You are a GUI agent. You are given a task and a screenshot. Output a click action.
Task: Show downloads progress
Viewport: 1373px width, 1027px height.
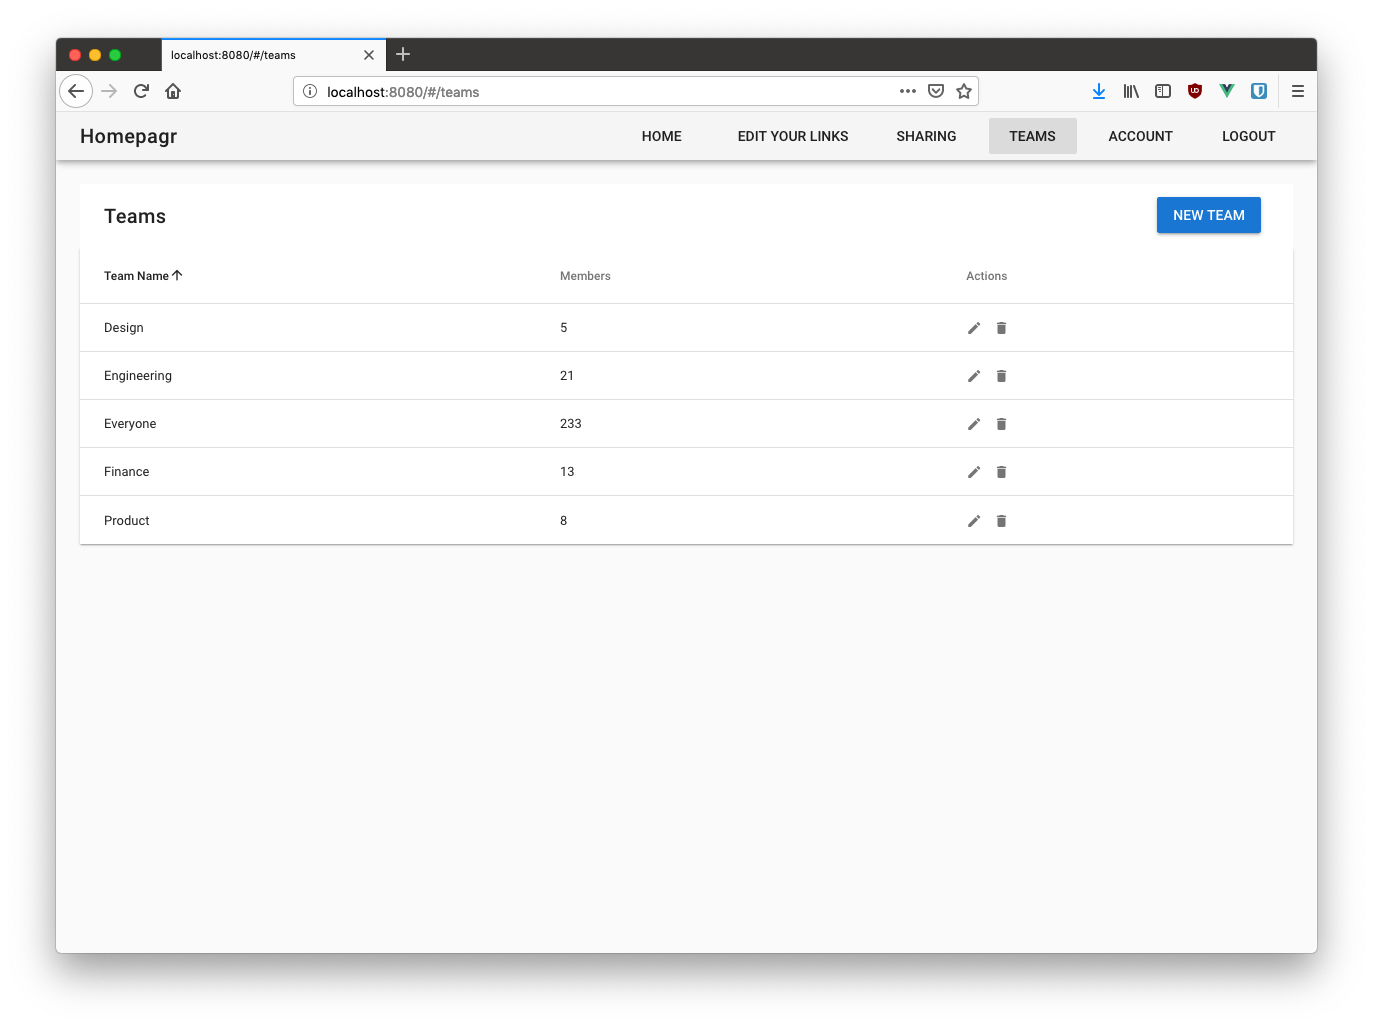1099,91
